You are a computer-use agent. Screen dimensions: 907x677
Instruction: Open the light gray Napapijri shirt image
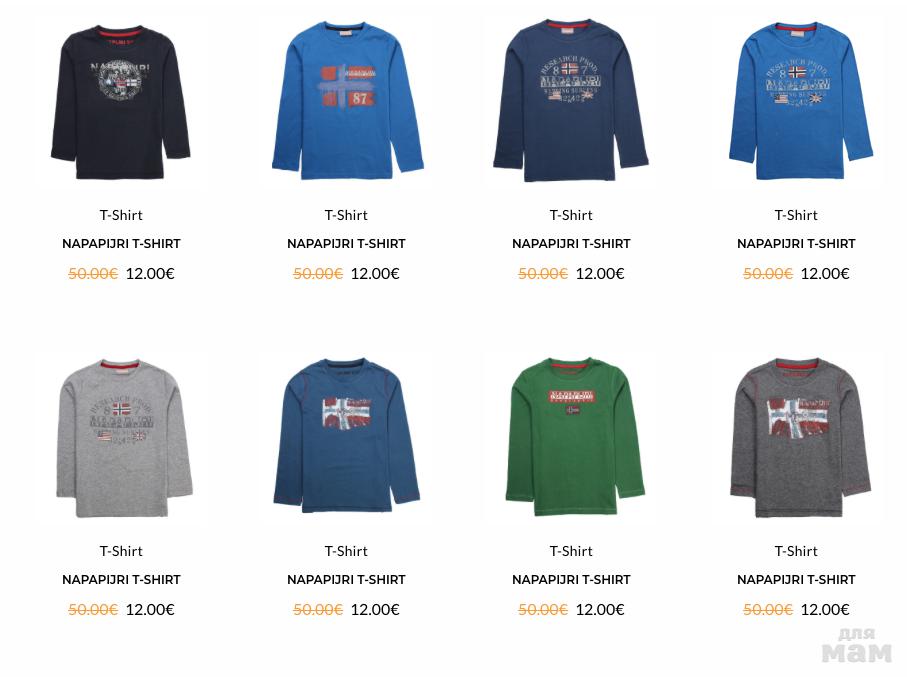coord(124,438)
